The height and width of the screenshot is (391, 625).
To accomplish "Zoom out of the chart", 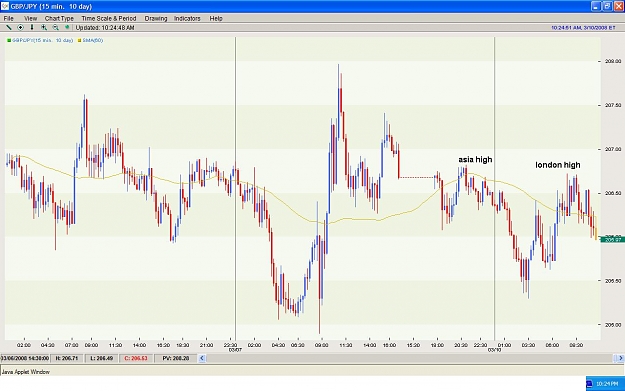I will pos(55,28).
